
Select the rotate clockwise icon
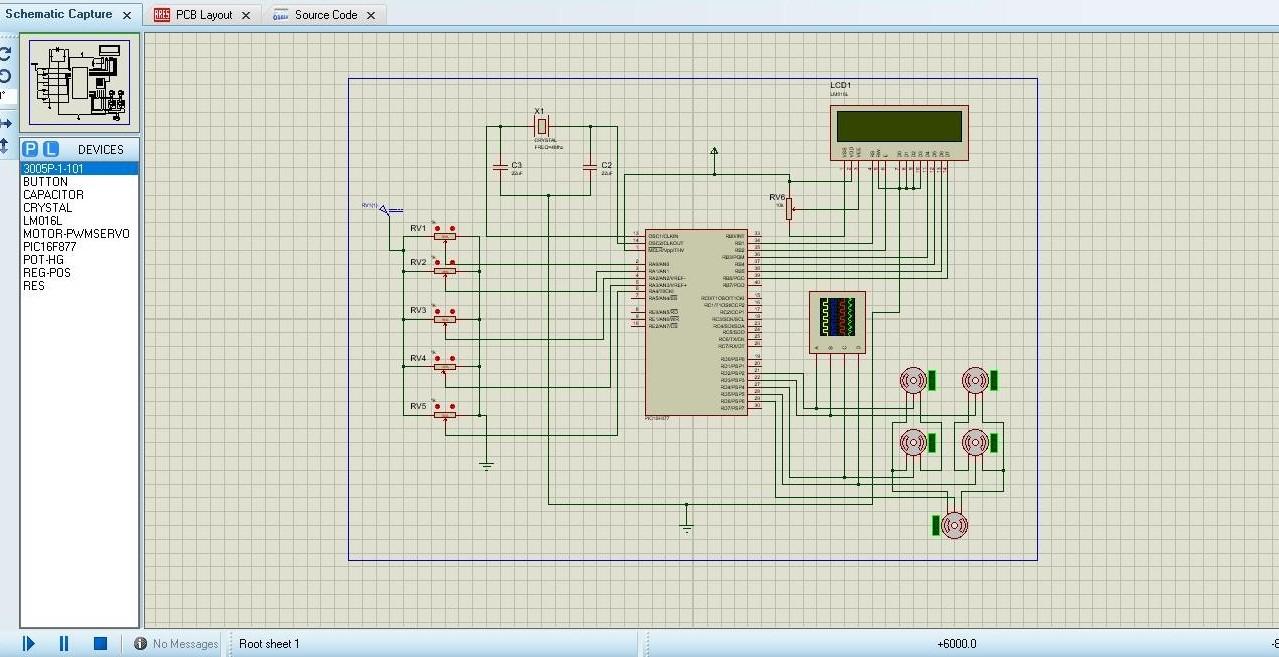coord(6,55)
